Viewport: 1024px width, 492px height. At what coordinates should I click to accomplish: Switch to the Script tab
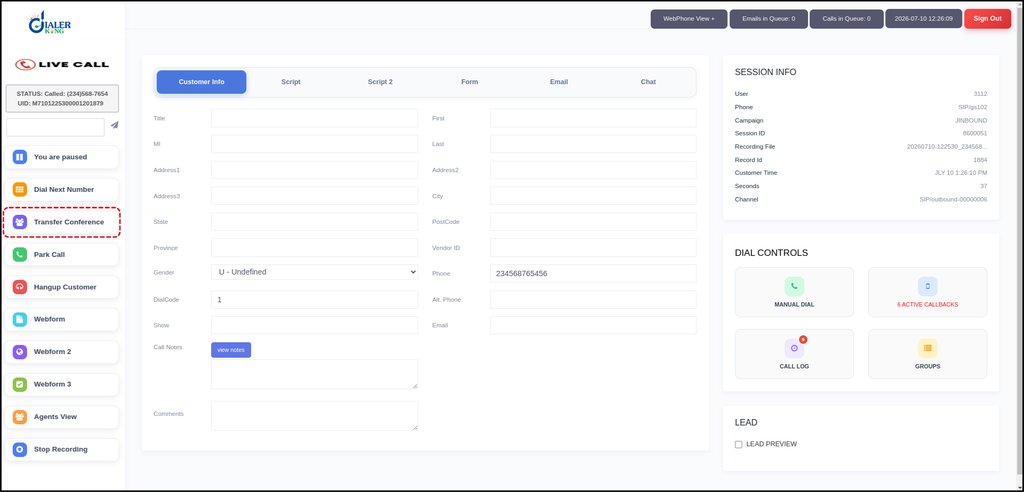point(291,82)
